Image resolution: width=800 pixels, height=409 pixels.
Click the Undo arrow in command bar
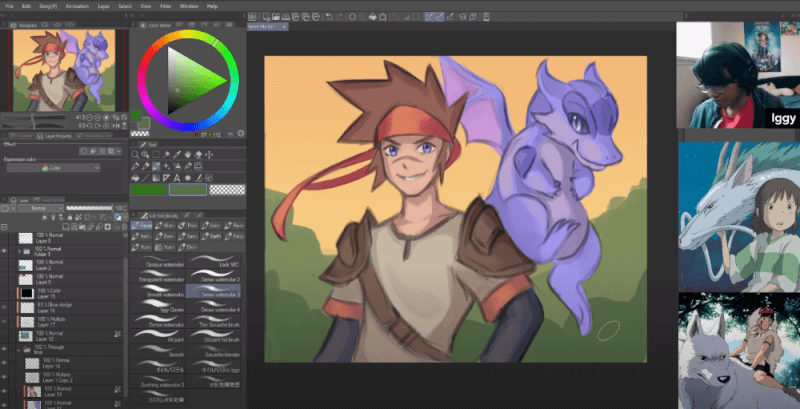(x=329, y=16)
